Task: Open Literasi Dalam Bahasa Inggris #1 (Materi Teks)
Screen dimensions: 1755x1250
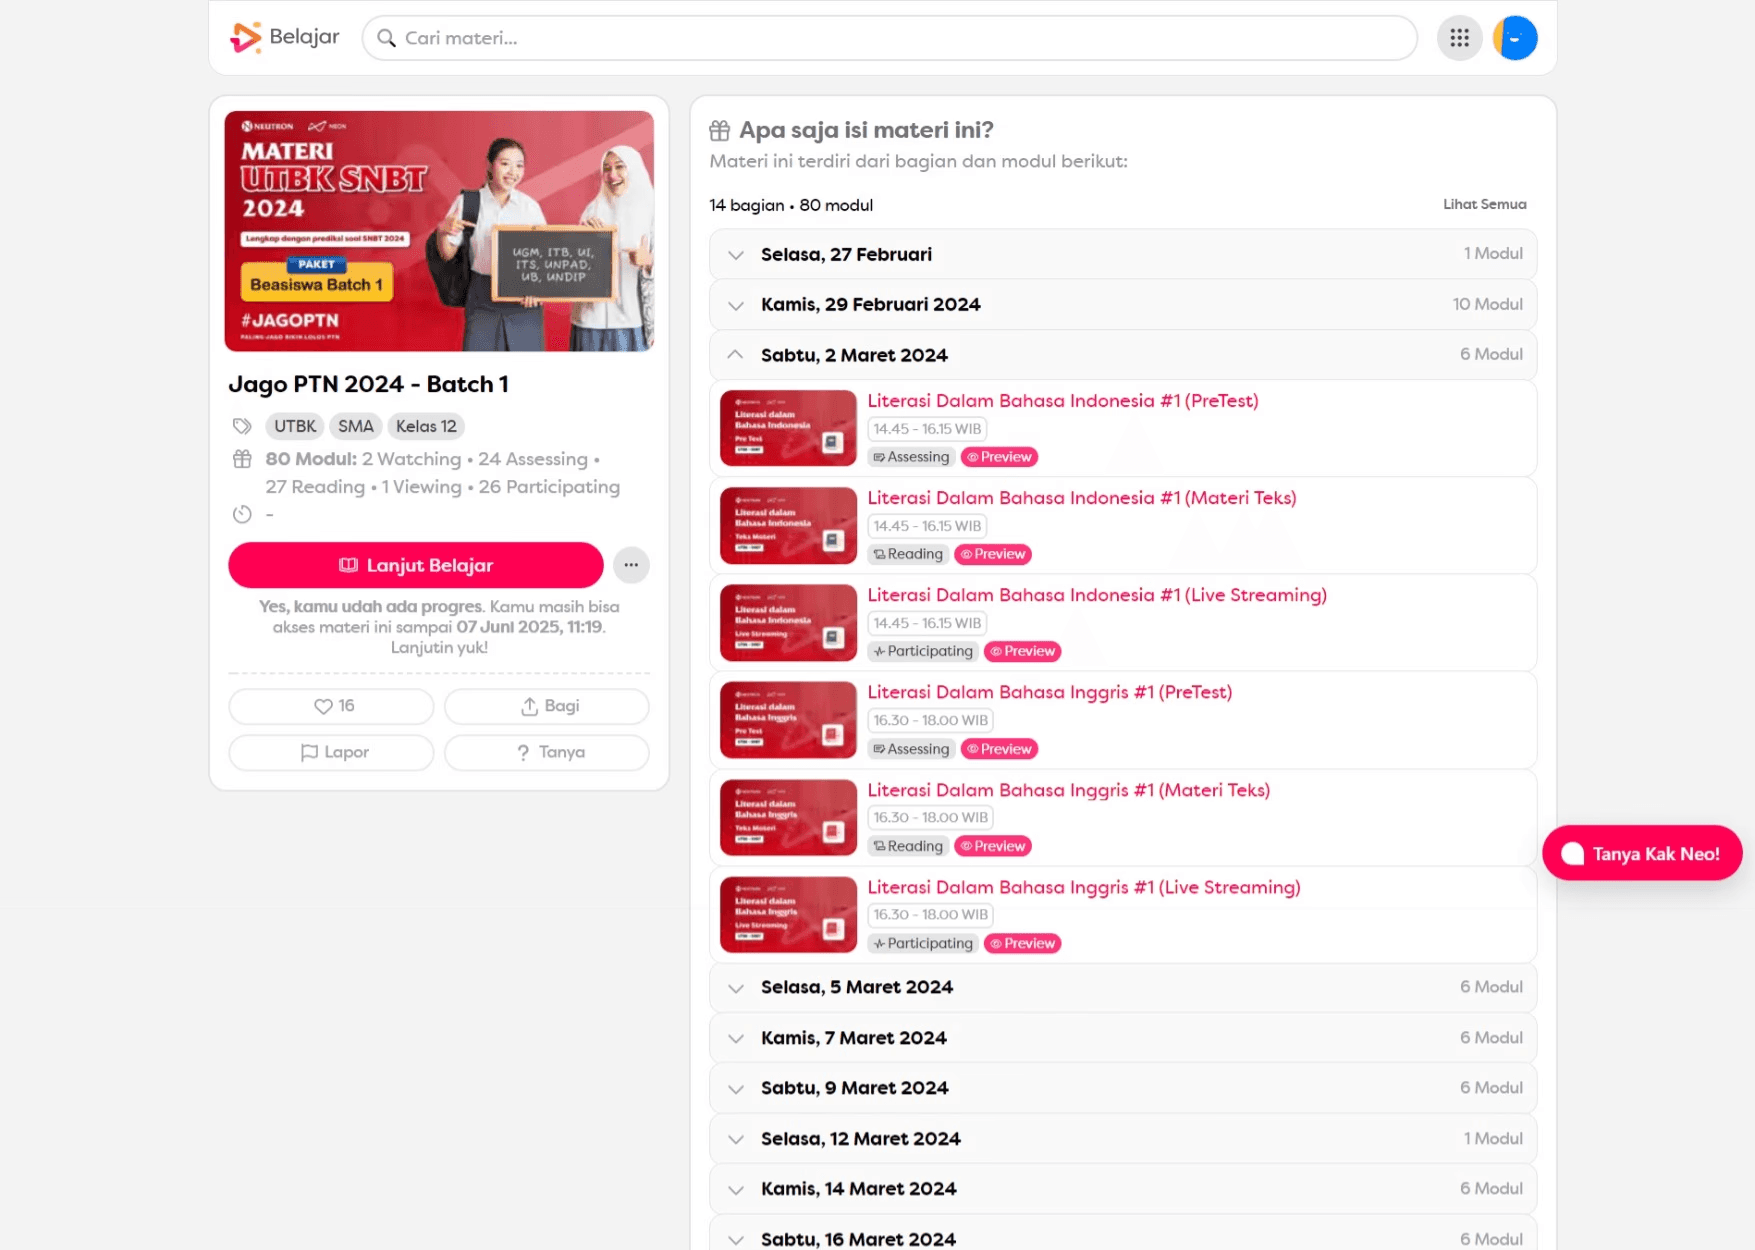Action: 1069,790
